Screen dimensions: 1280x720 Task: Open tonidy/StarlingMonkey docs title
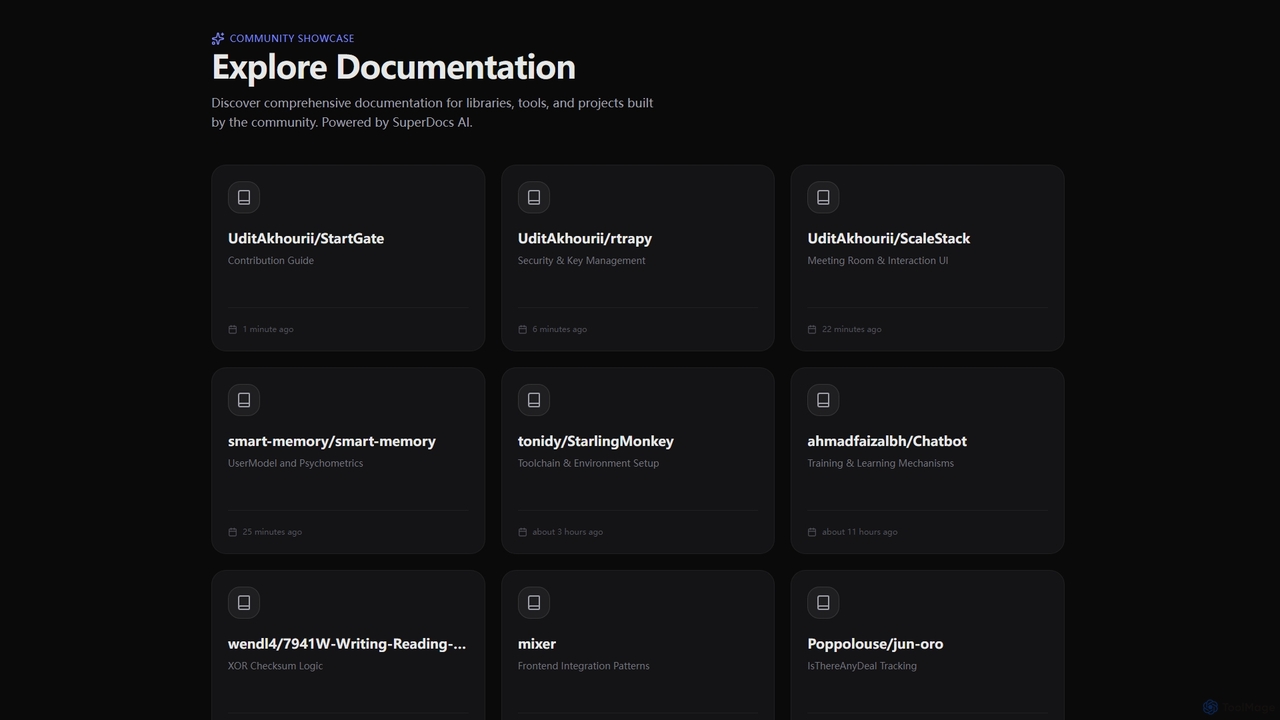pos(596,441)
